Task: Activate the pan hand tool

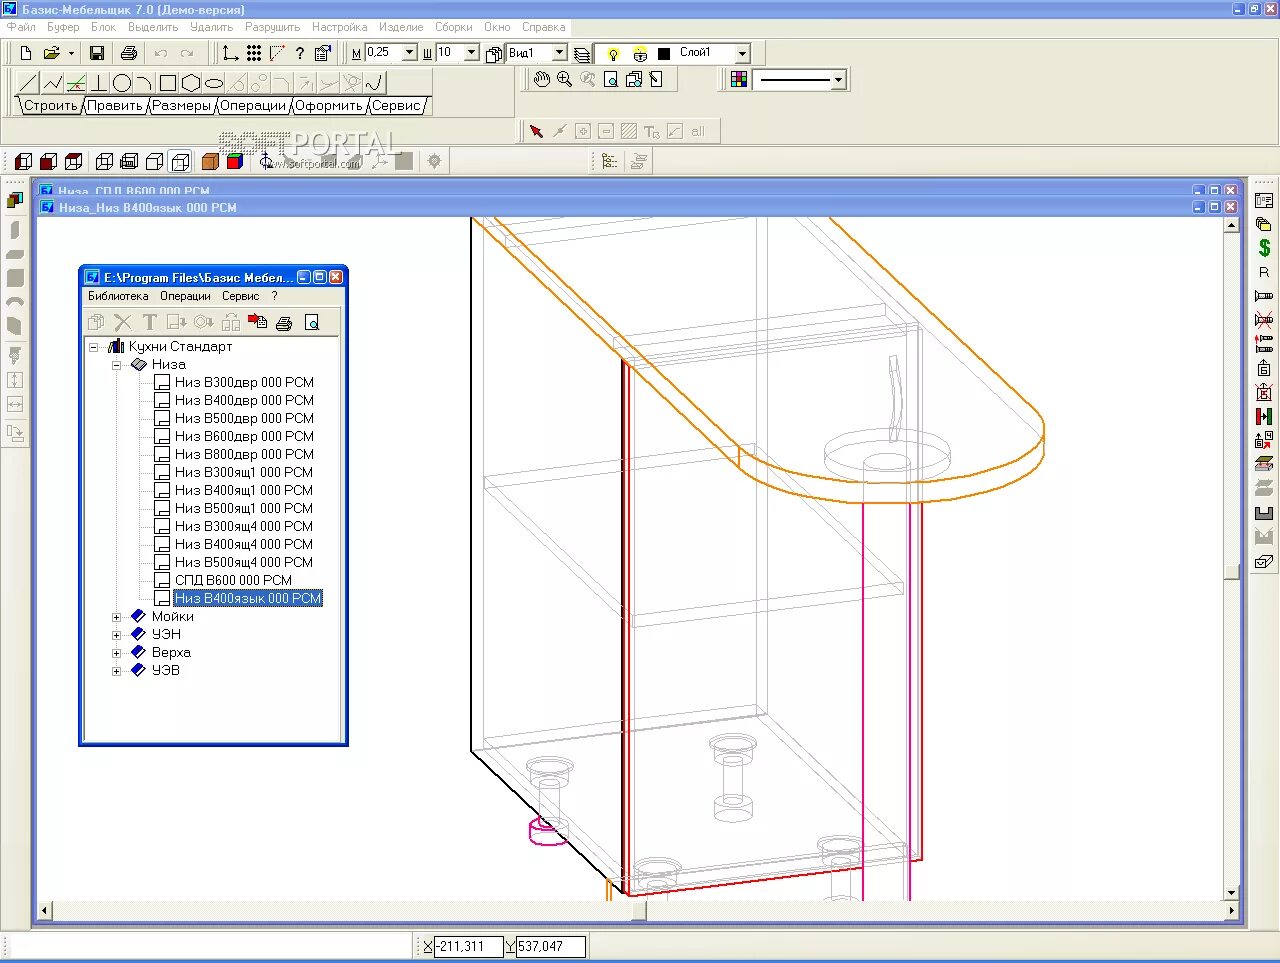Action: [x=542, y=79]
